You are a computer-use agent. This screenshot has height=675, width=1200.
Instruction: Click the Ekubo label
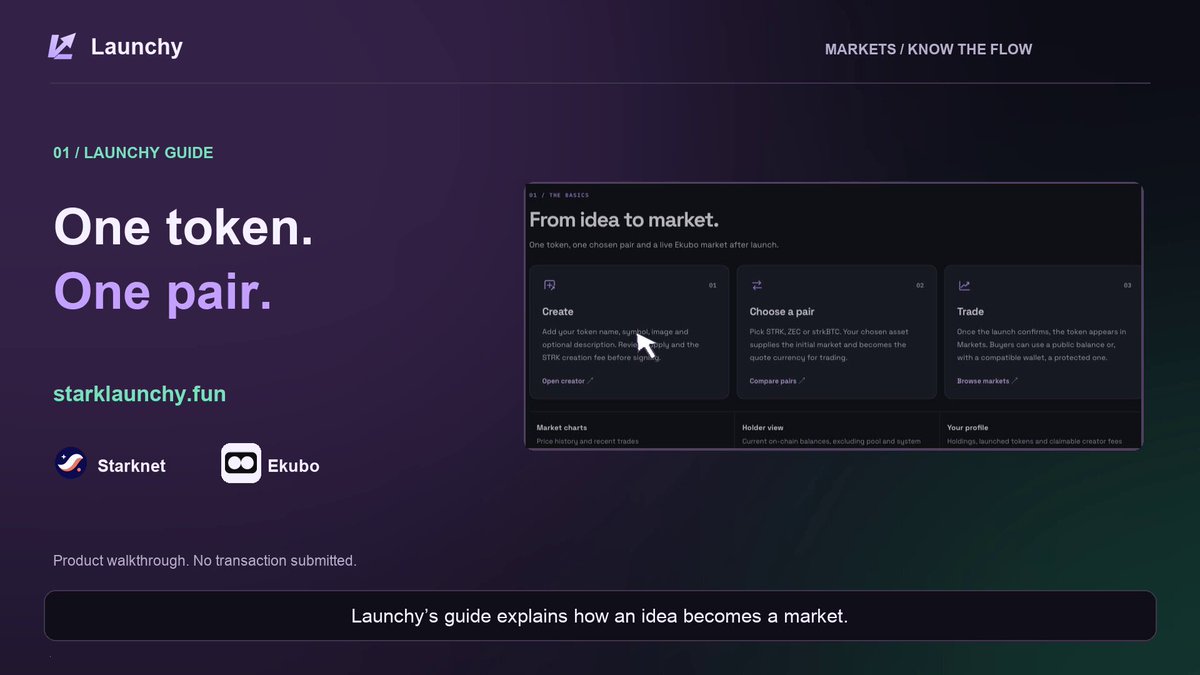click(294, 466)
